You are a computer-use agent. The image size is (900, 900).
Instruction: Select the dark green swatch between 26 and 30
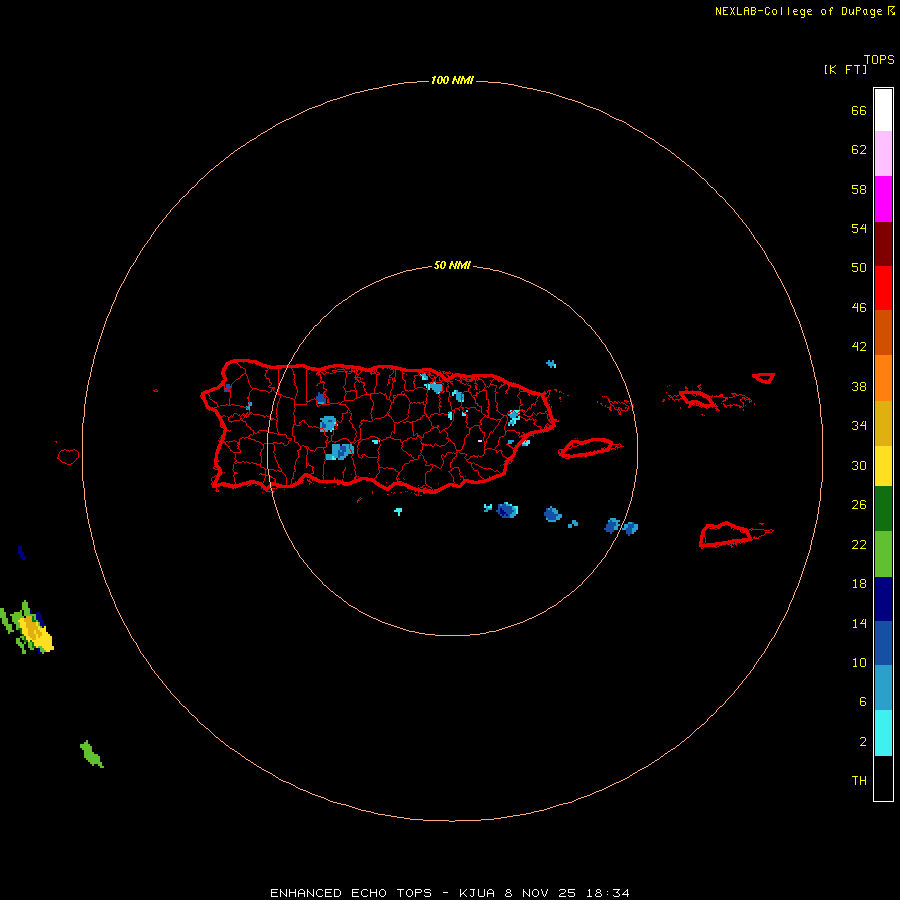pyautogui.click(x=883, y=509)
